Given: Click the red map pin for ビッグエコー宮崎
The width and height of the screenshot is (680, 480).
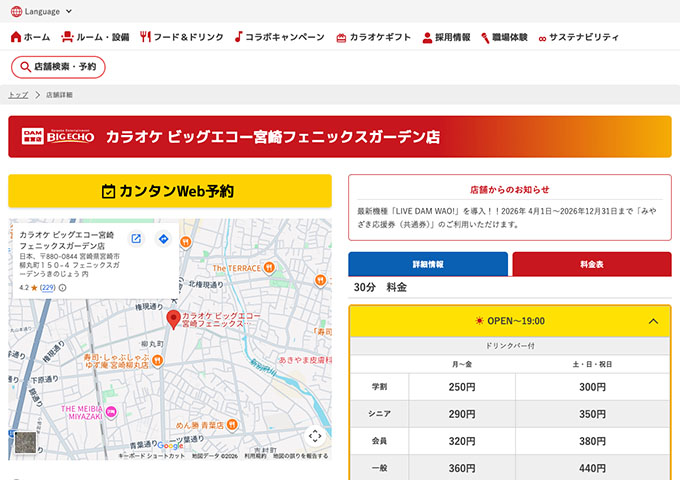Looking at the screenshot, I should click(173, 320).
